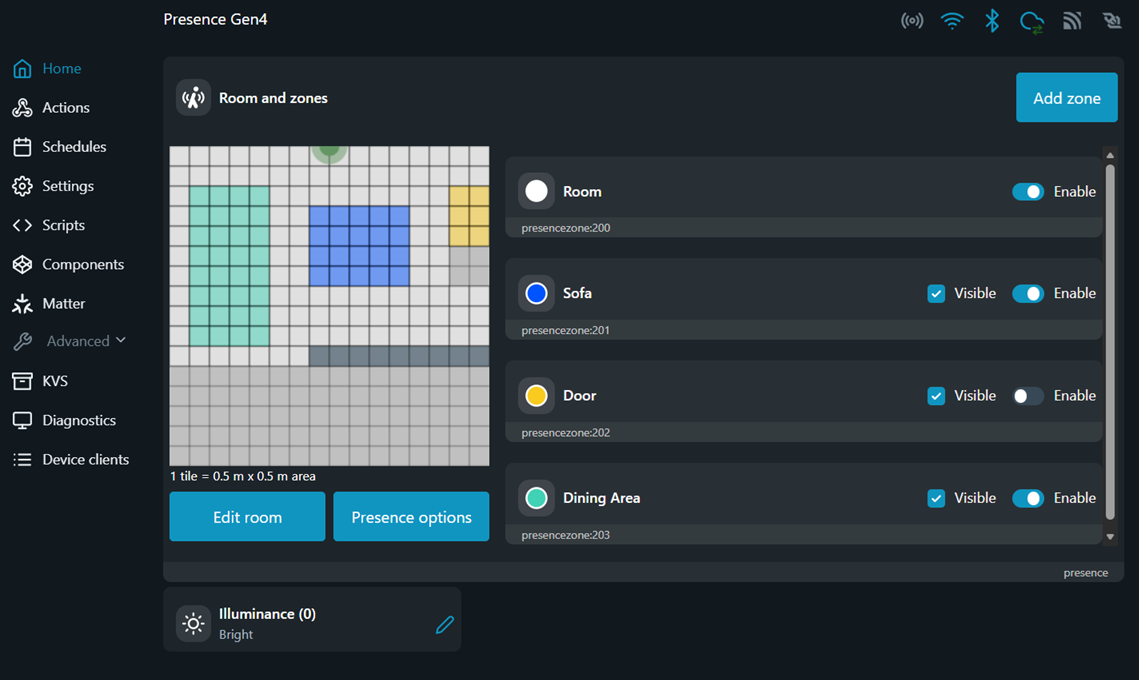The height and width of the screenshot is (680, 1139).
Task: Disable the Room zone toggle
Action: pyautogui.click(x=1028, y=192)
